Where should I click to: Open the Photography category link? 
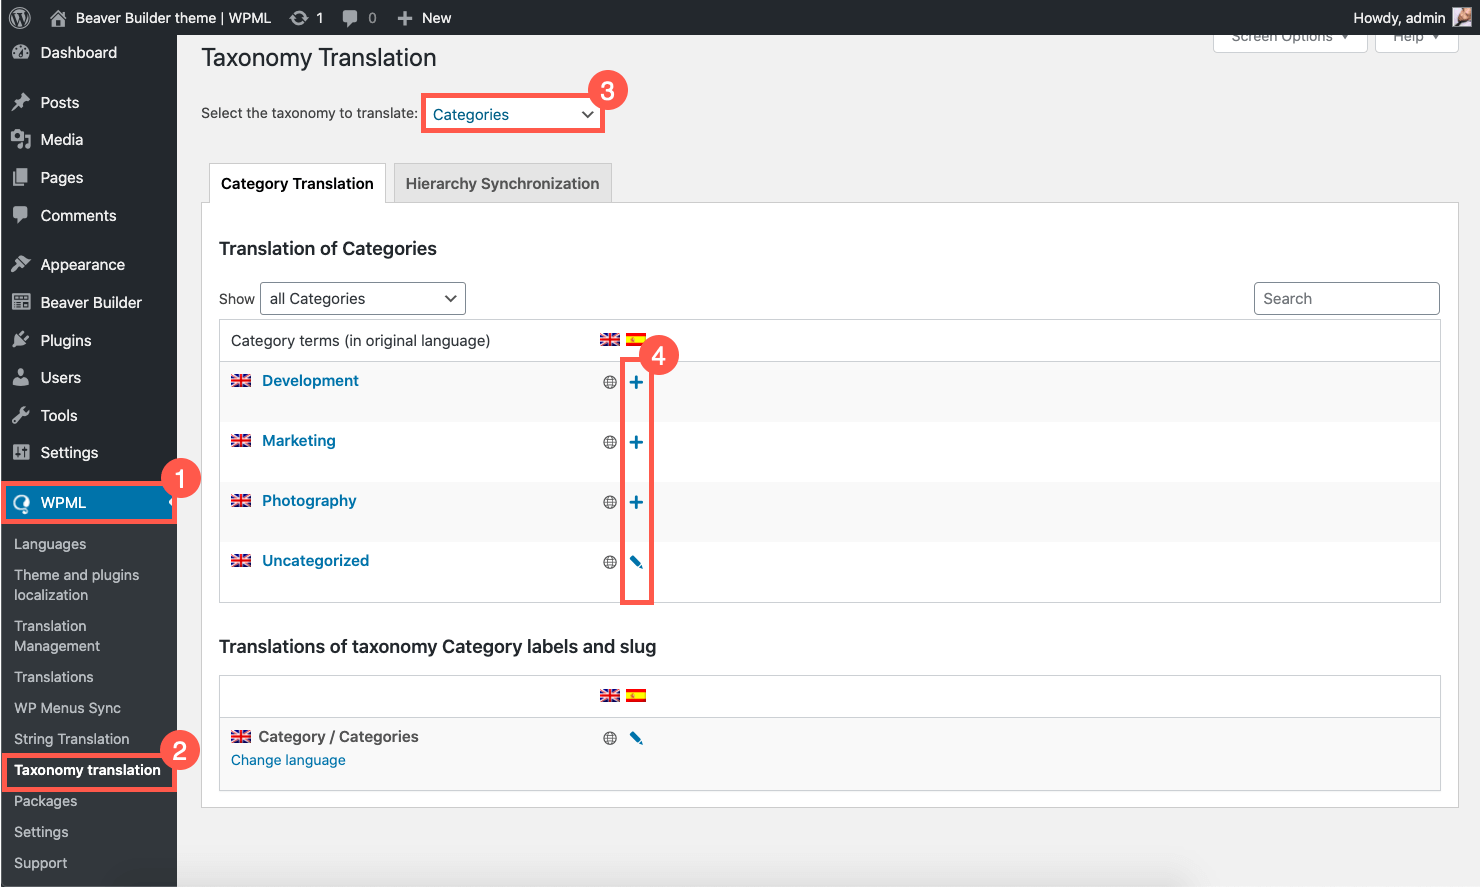click(309, 501)
